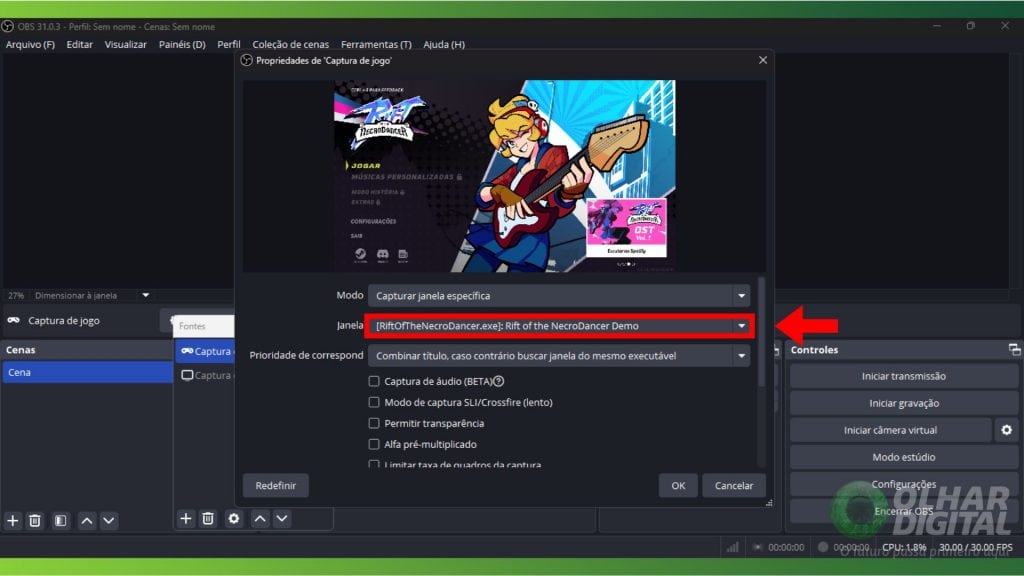The image size is (1024, 576).
Task: Undock the Controles panel icon
Action: pyautogui.click(x=1014, y=350)
